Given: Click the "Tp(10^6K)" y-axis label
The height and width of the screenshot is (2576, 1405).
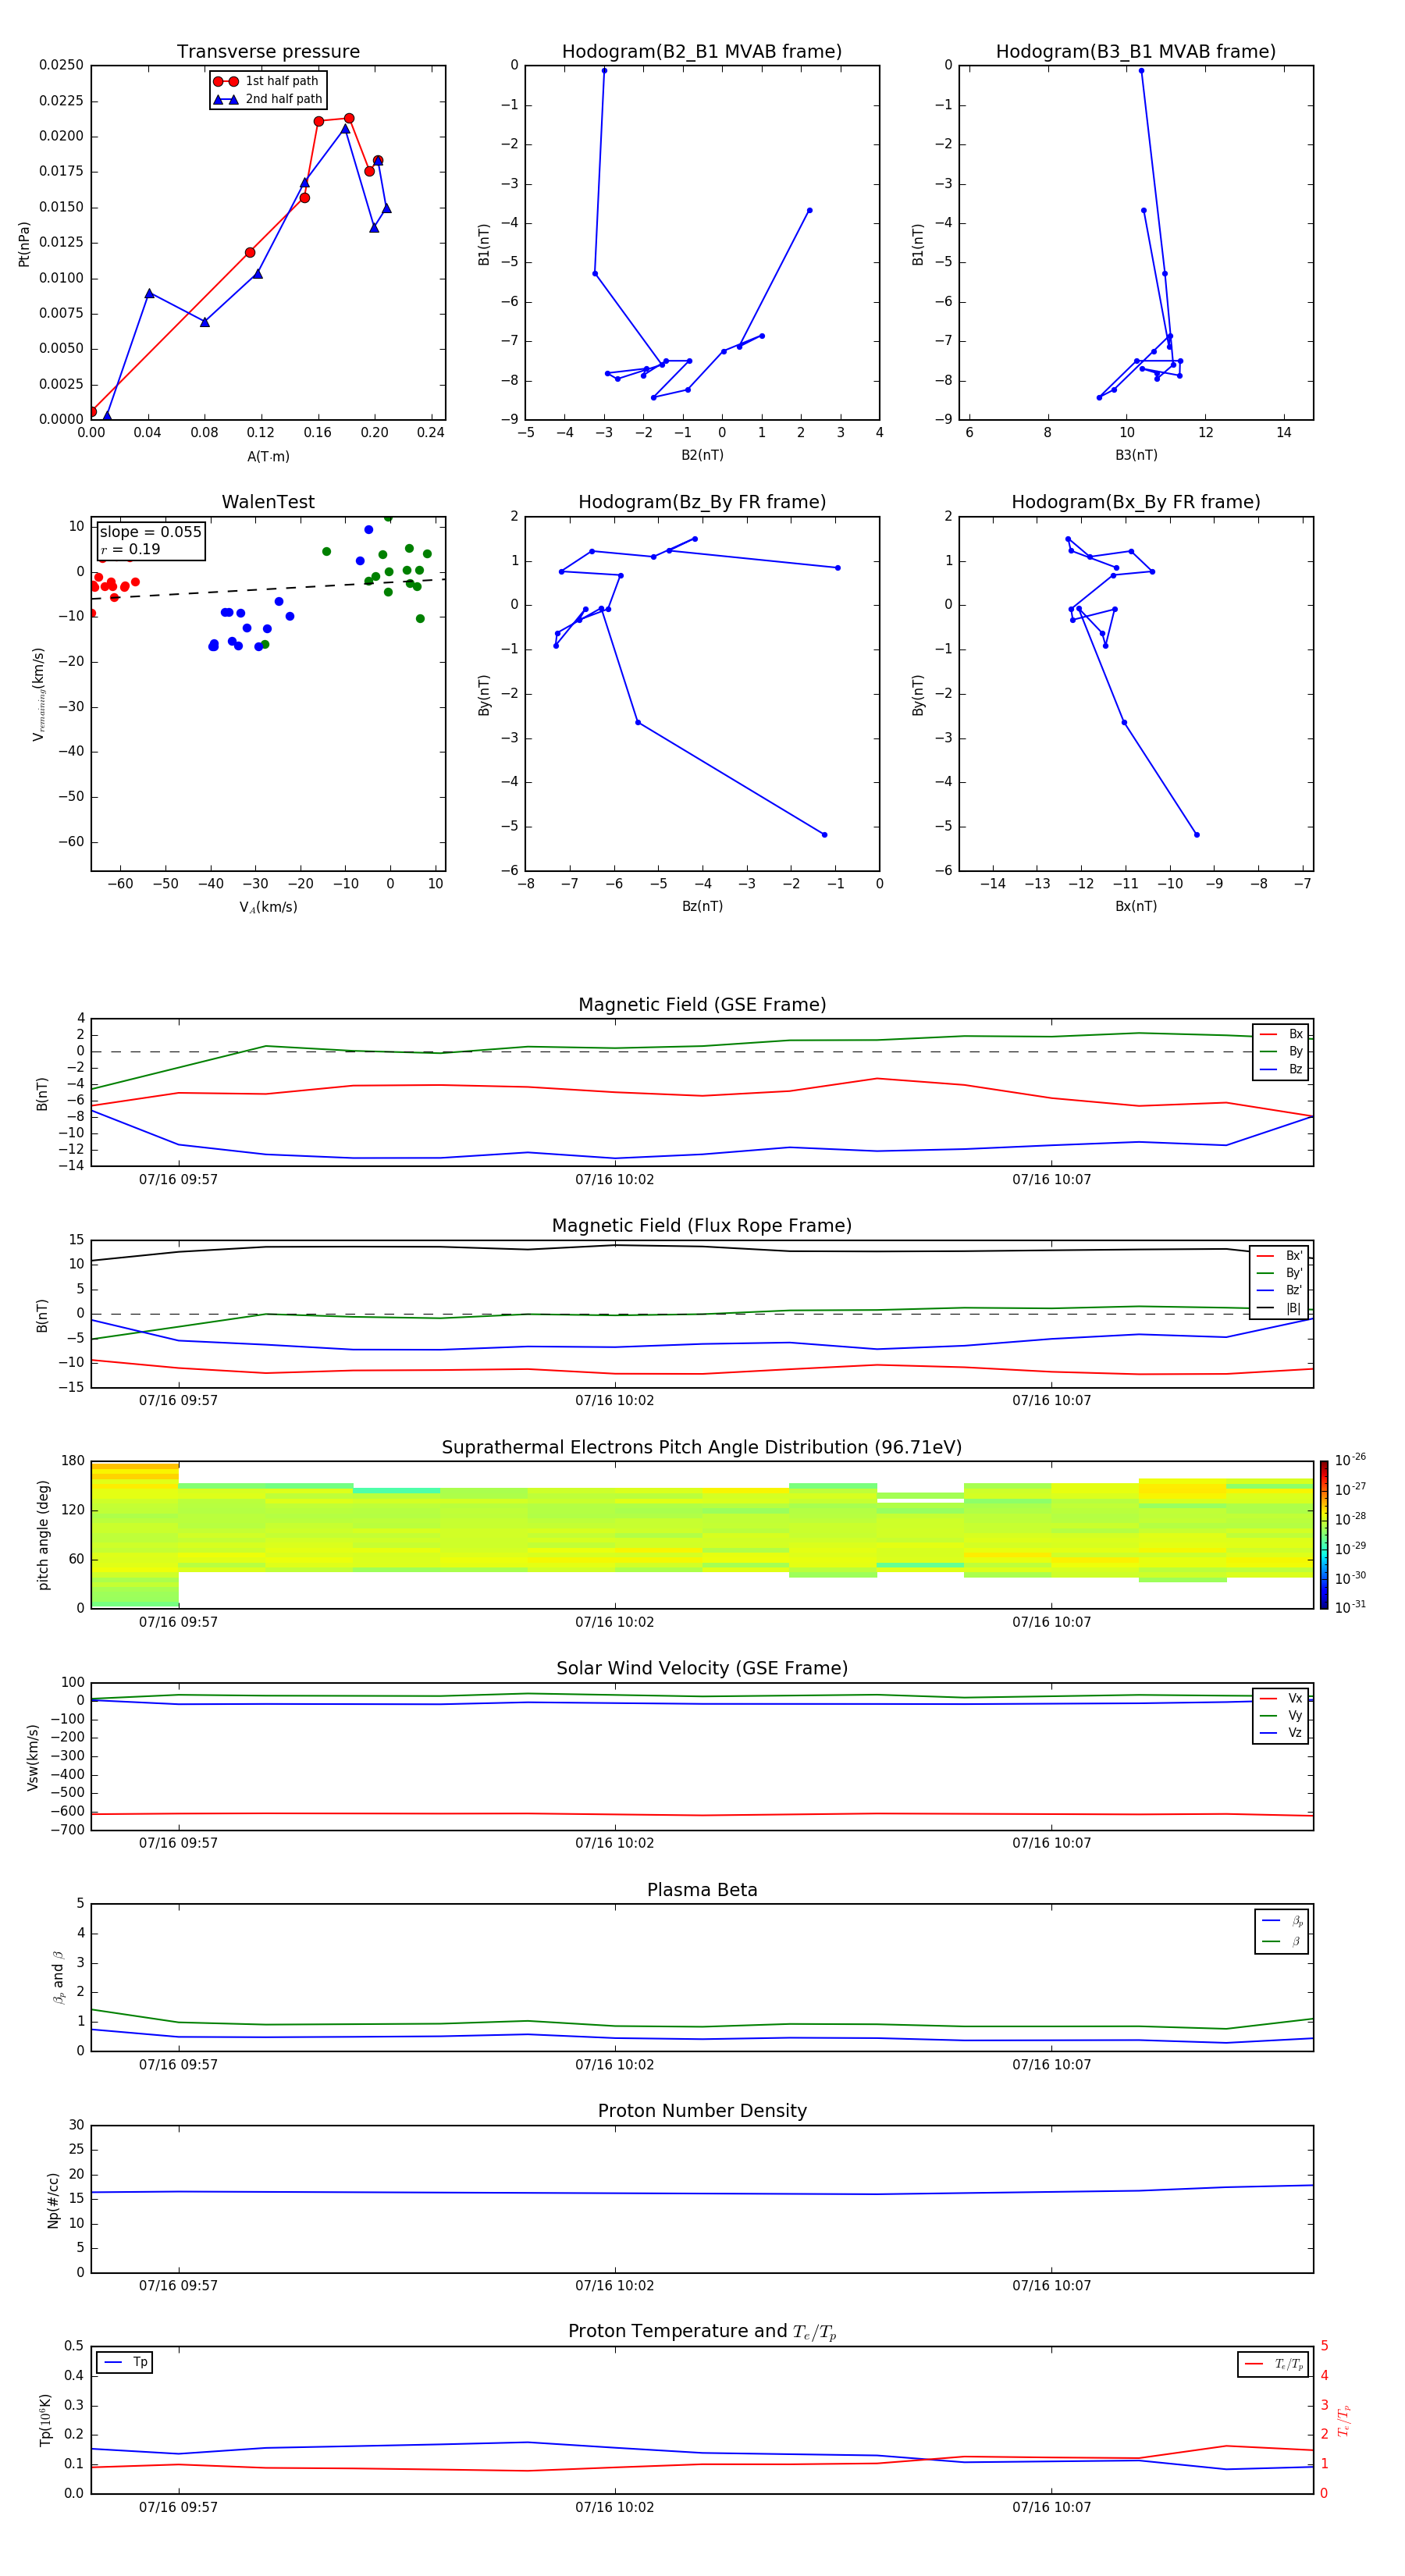Looking at the screenshot, I should point(45,2420).
